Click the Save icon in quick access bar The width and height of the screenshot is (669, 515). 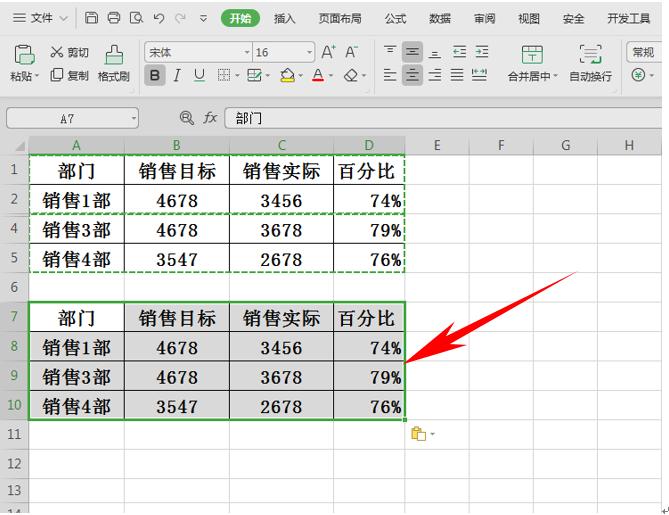(x=91, y=18)
